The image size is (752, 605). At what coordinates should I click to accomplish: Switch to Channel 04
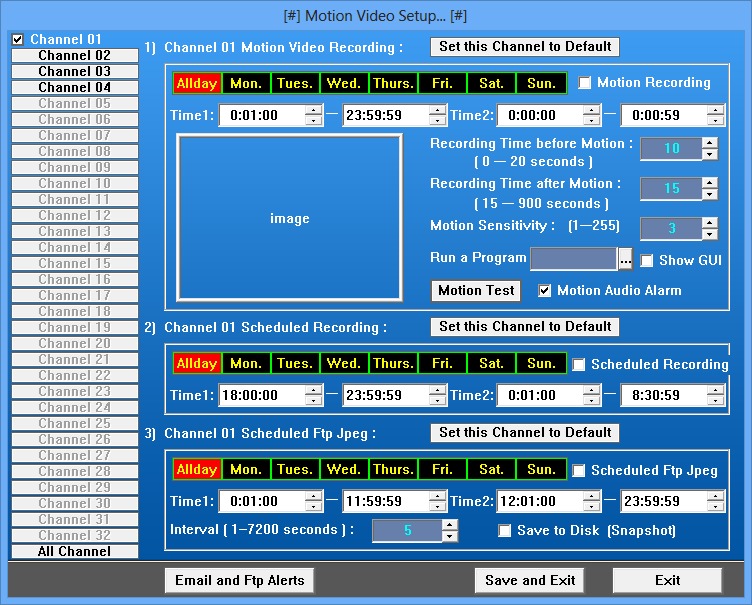(x=75, y=87)
